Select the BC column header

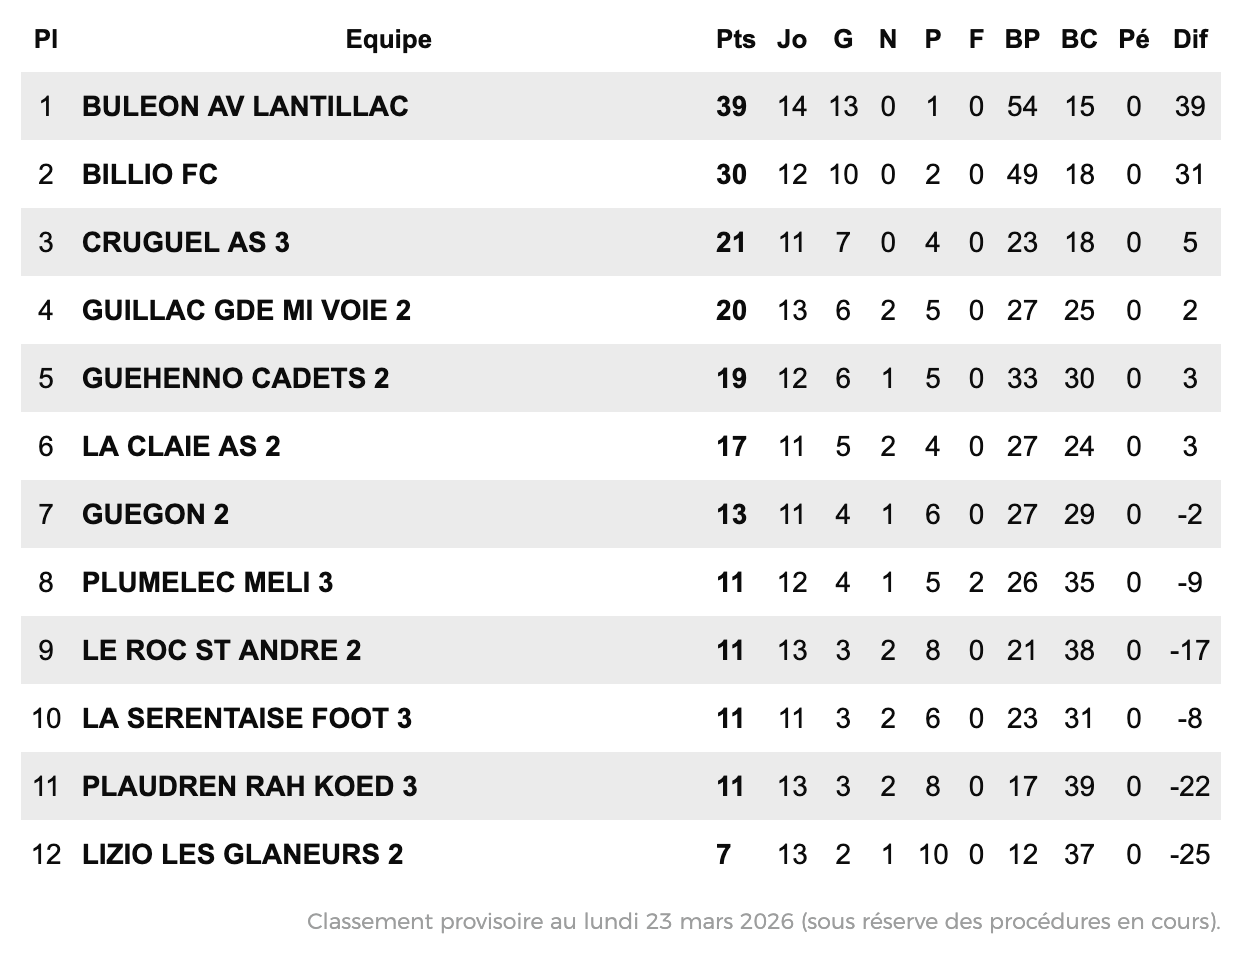click(1079, 39)
